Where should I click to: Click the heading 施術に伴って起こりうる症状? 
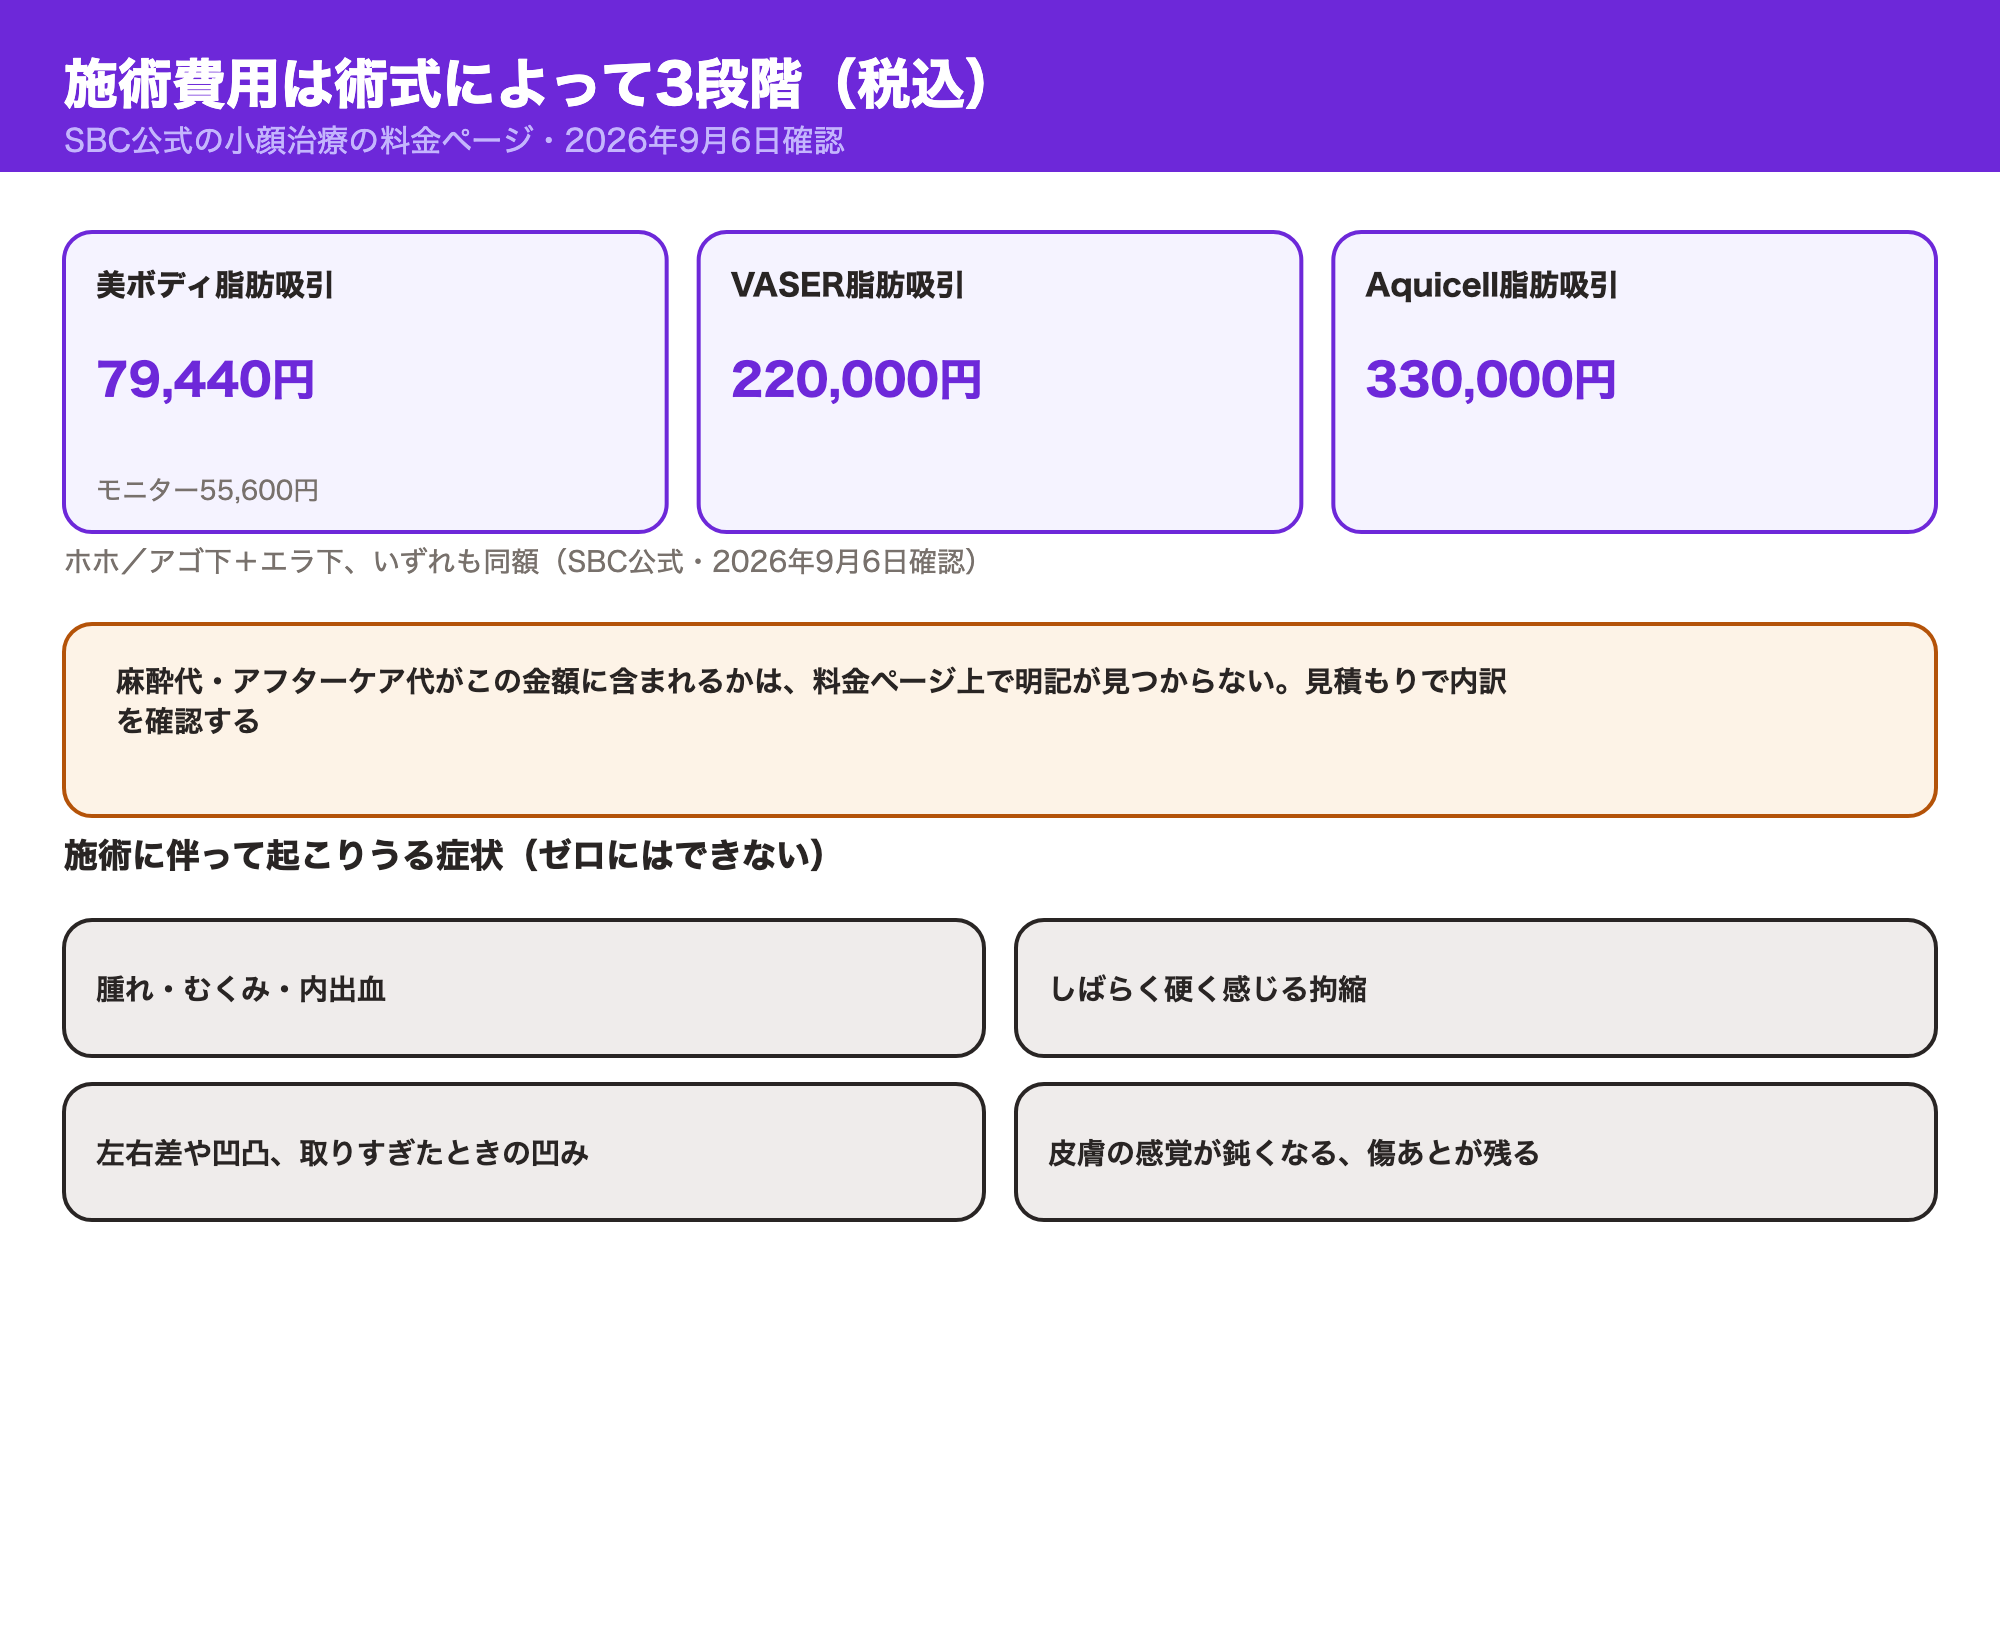[284, 856]
